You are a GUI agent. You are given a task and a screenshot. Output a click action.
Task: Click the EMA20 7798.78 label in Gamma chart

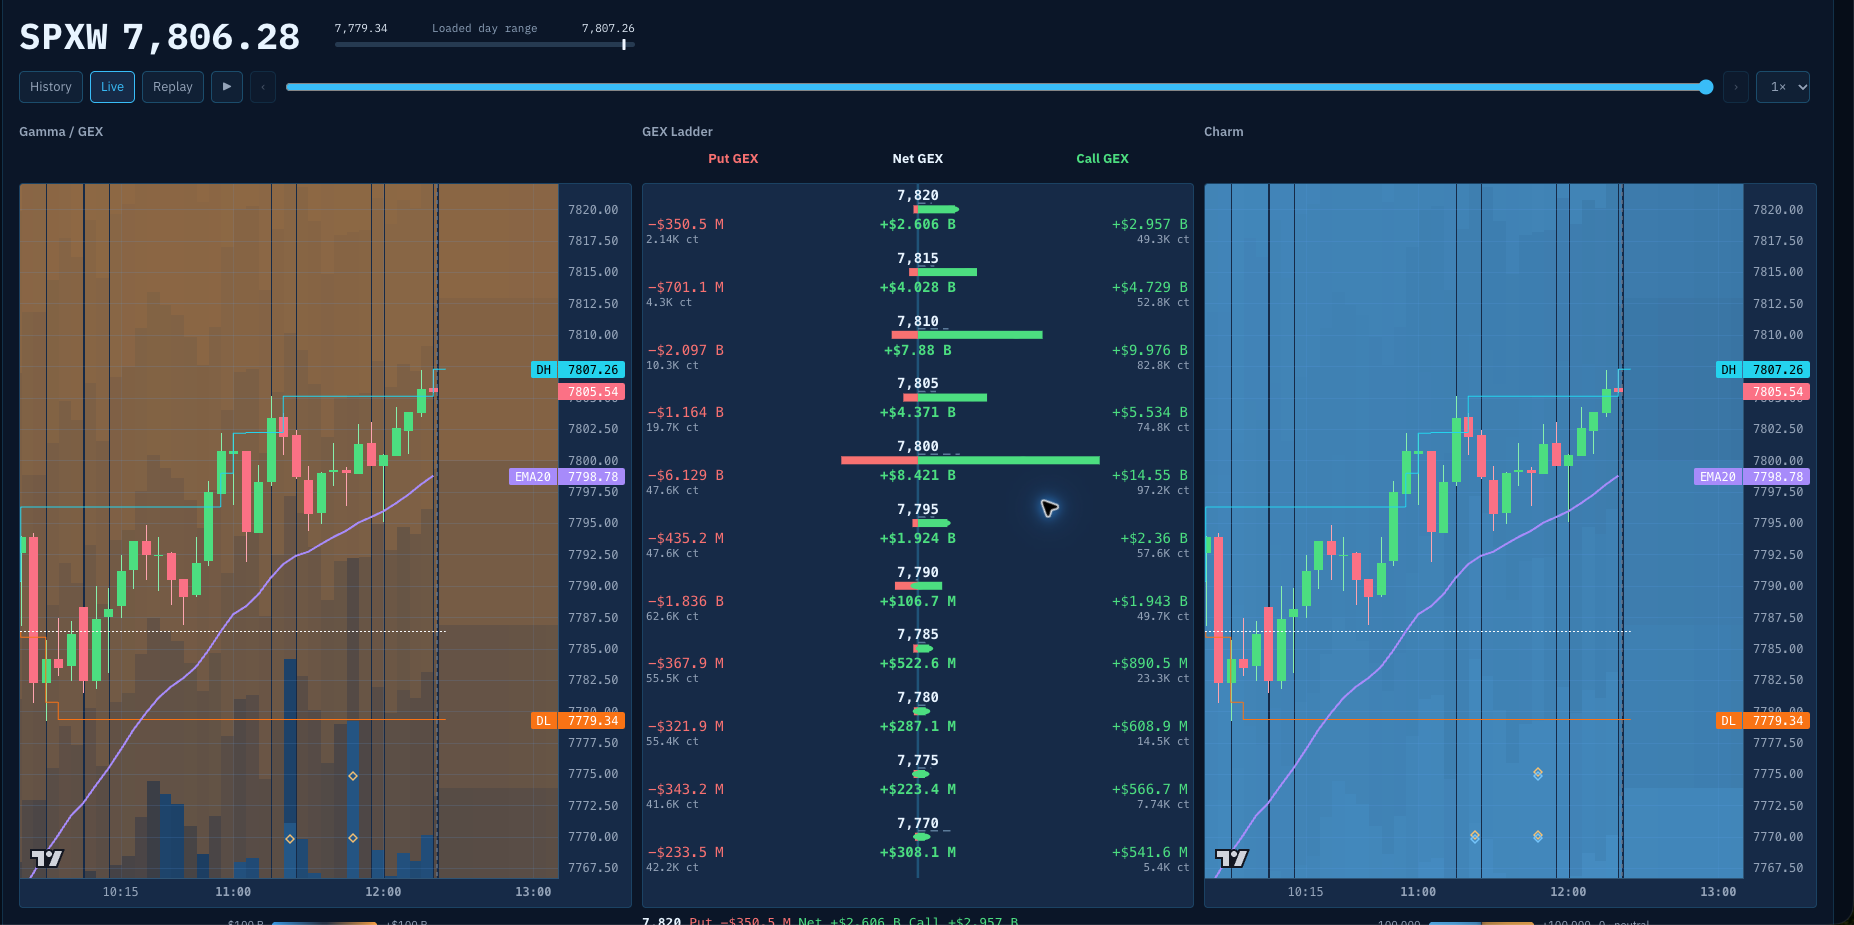tap(567, 477)
